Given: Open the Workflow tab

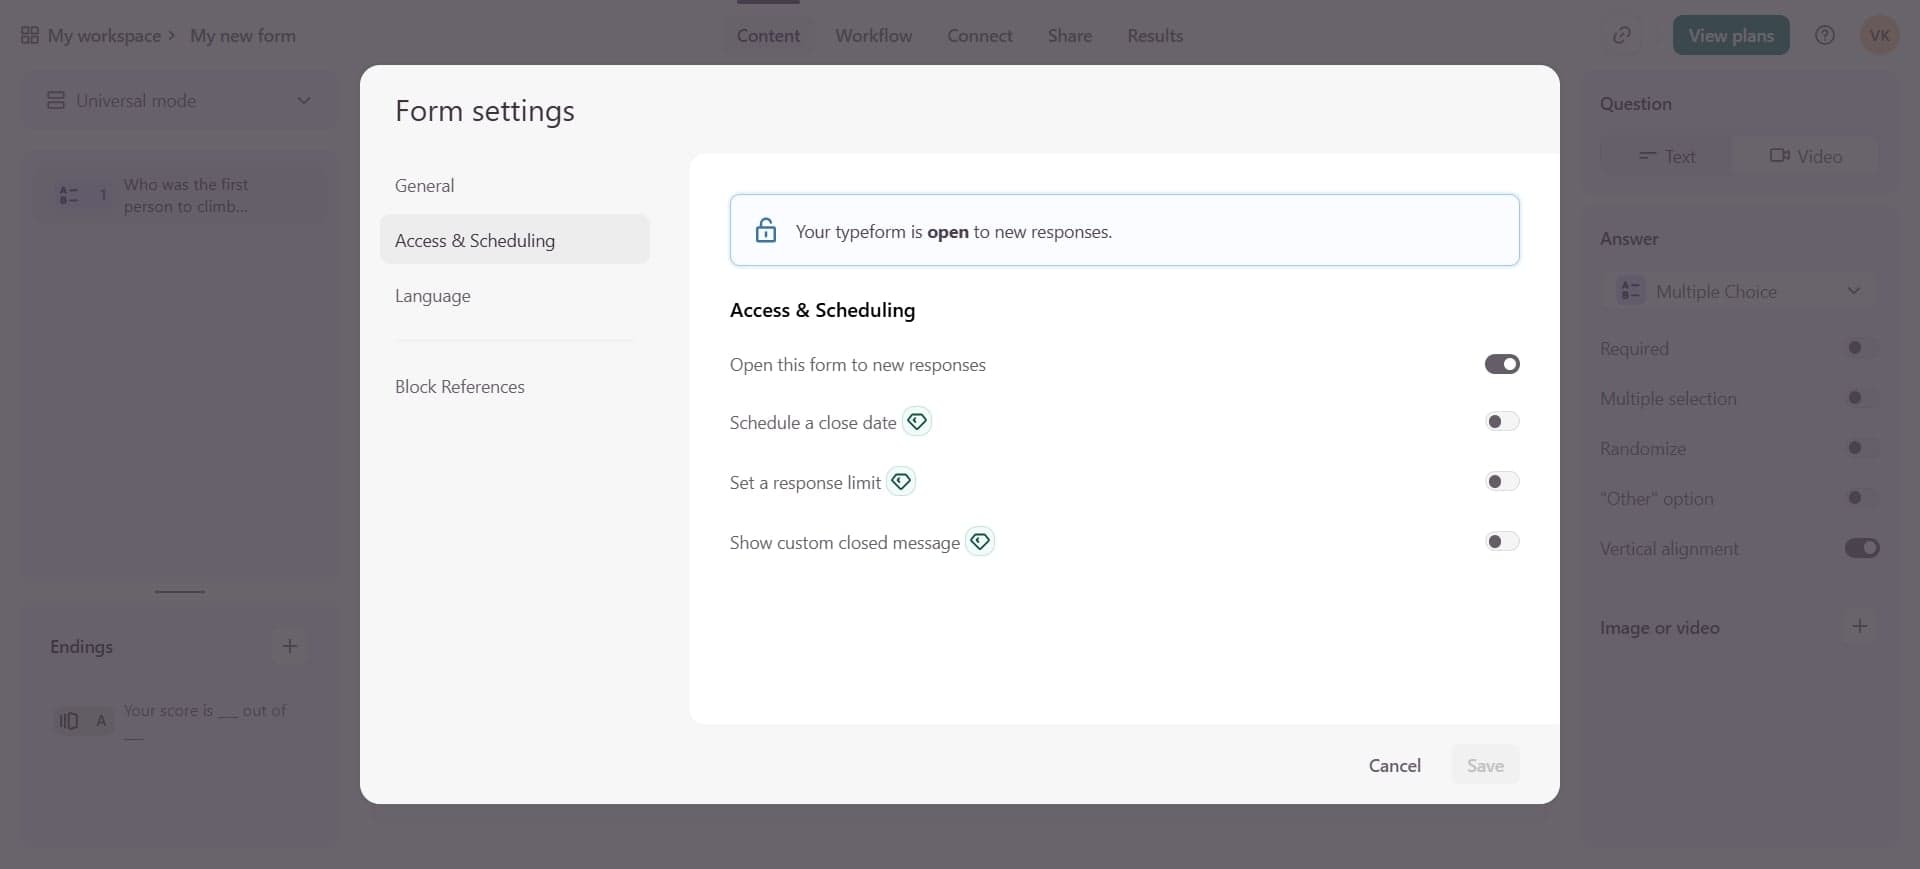Looking at the screenshot, I should [x=873, y=35].
